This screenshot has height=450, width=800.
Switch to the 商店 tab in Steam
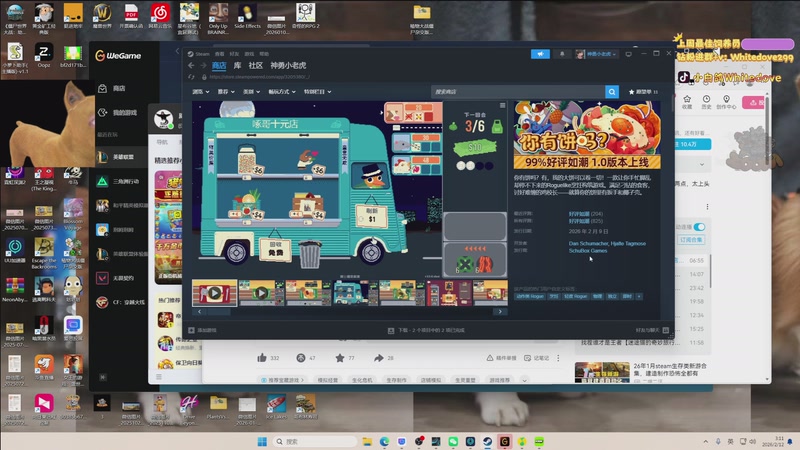[219, 65]
